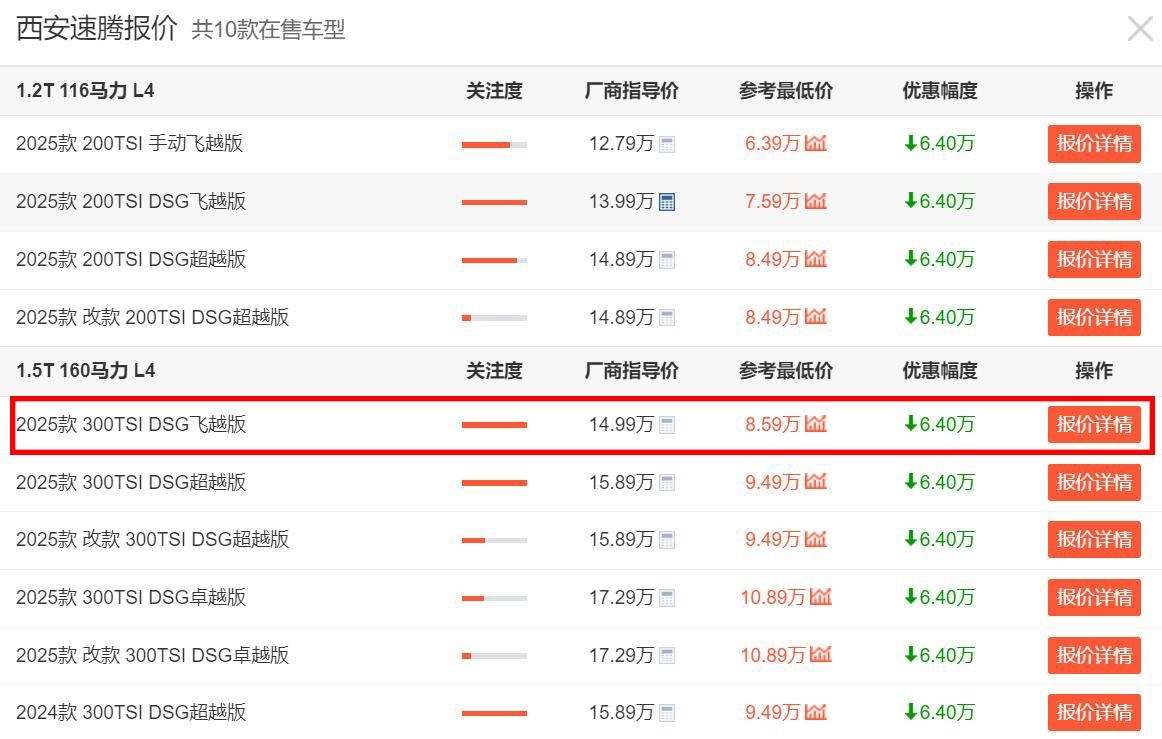Screen dimensions: 1162x739
Task: Click the 8.59万 lowest price
Action: (772, 424)
